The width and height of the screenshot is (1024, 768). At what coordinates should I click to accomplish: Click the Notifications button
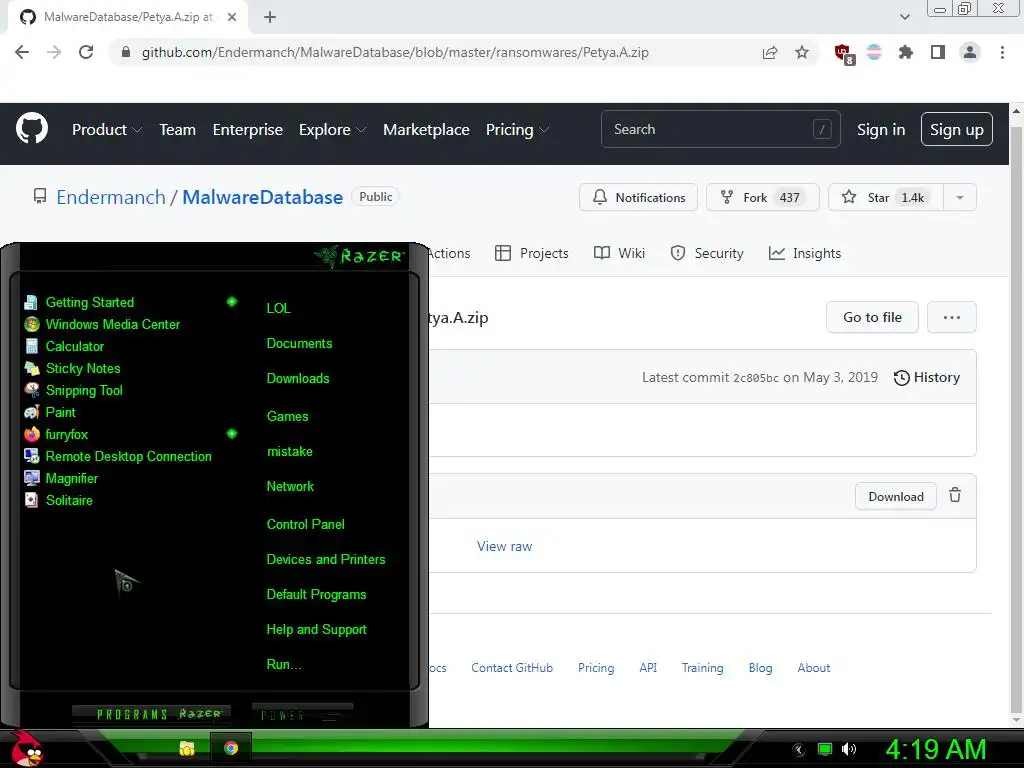[x=638, y=197]
